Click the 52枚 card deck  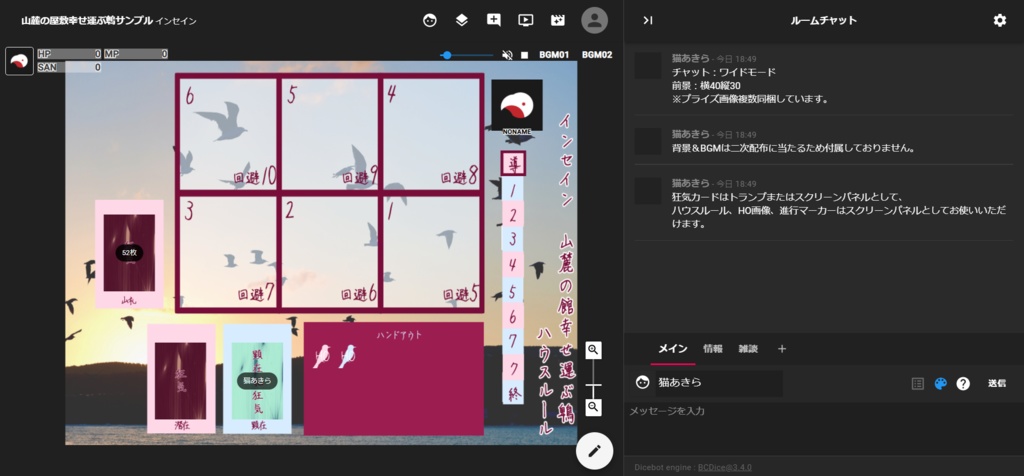pos(129,253)
